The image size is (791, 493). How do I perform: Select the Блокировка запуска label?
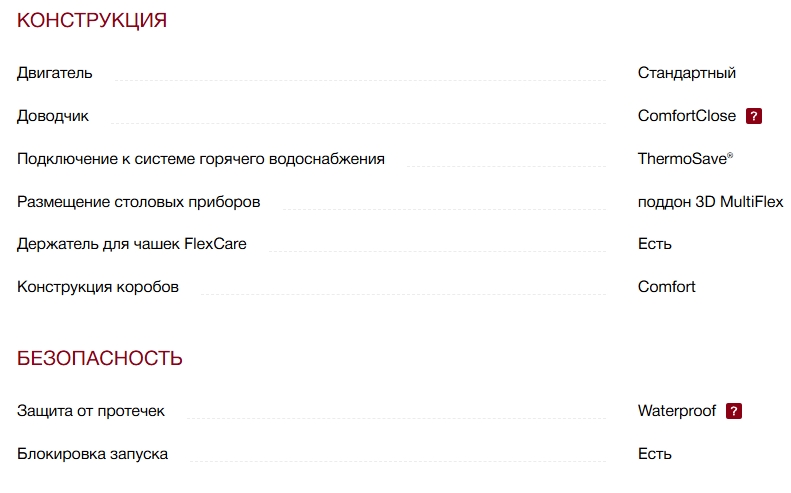point(92,454)
